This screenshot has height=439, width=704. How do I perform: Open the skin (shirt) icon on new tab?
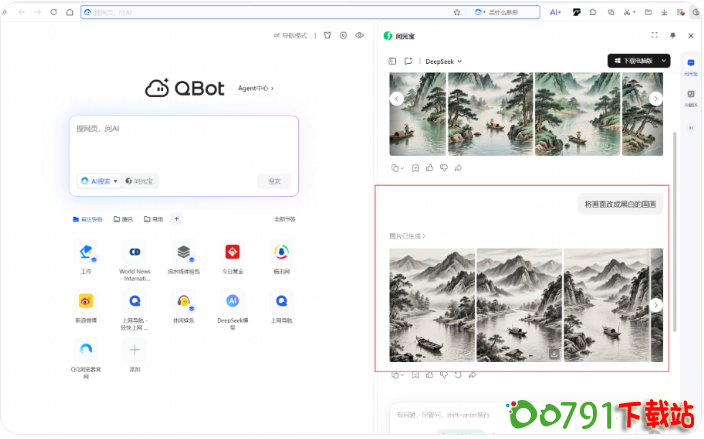point(328,35)
